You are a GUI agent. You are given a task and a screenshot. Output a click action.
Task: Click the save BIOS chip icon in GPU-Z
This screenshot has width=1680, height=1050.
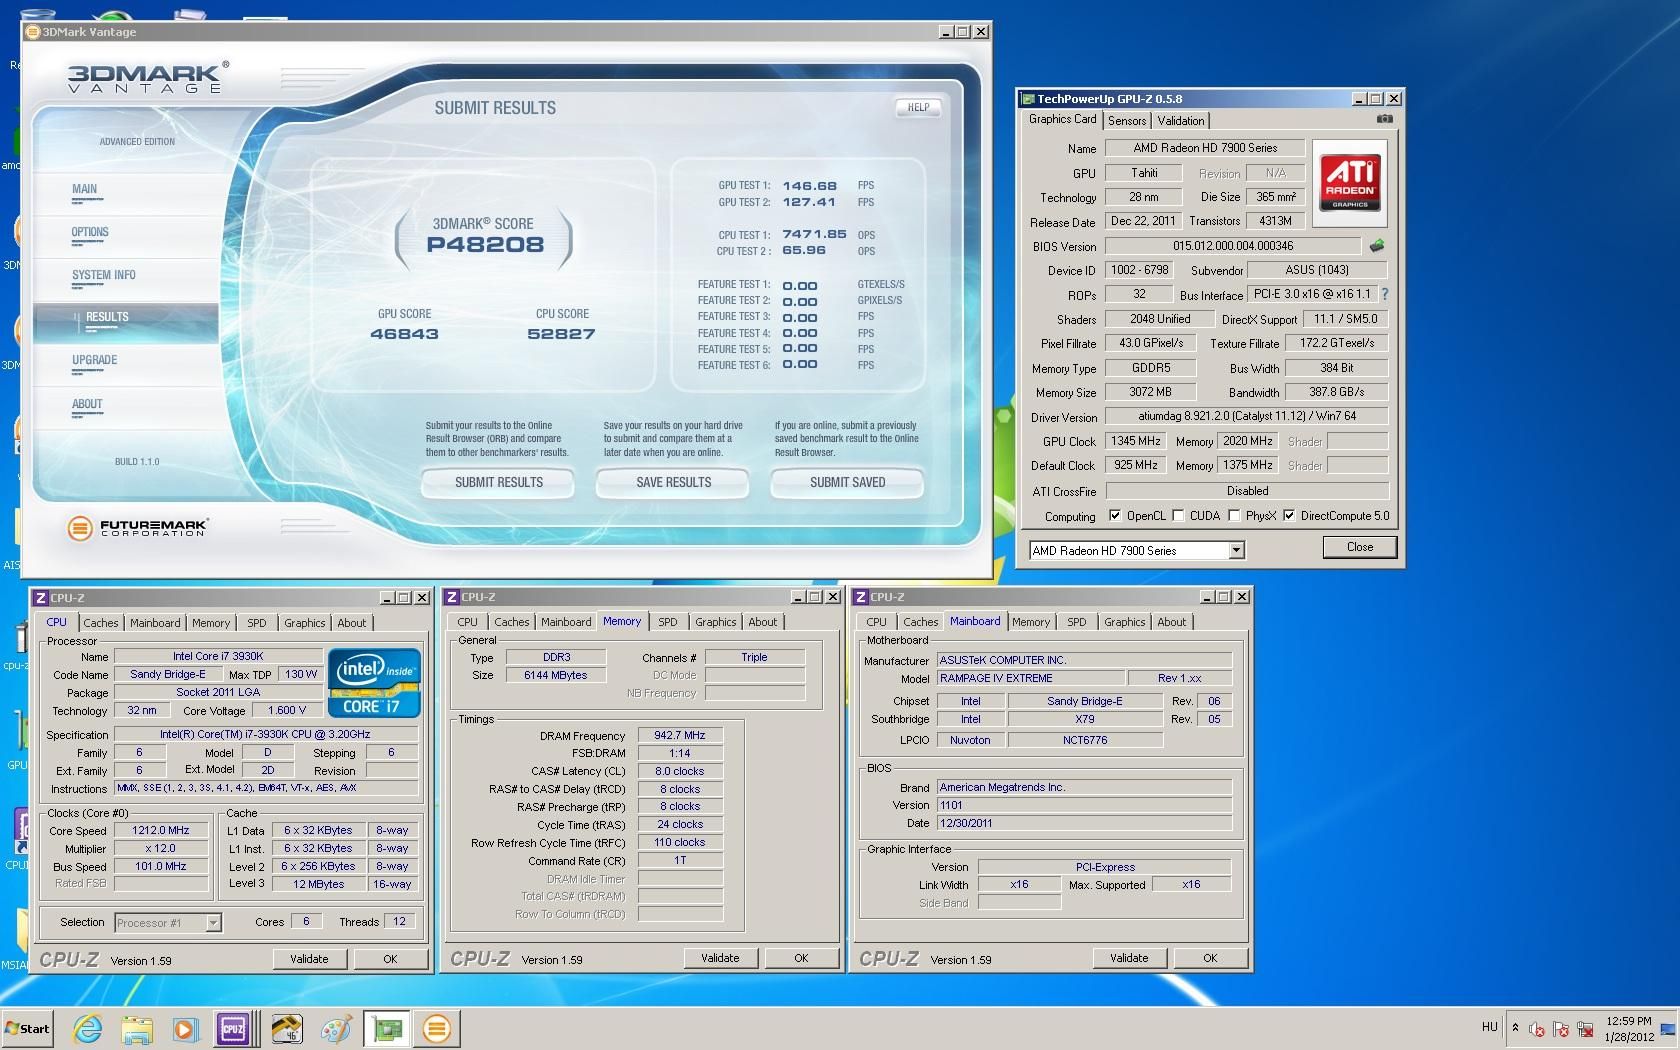point(1377,246)
